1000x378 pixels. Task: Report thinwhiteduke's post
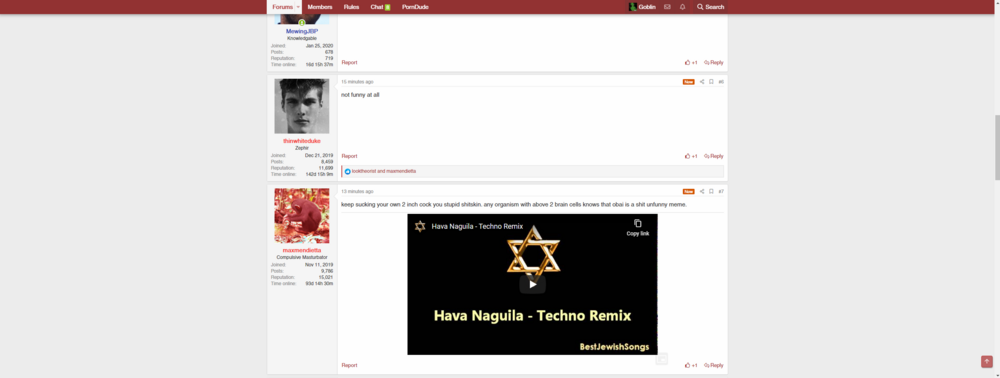coord(349,156)
